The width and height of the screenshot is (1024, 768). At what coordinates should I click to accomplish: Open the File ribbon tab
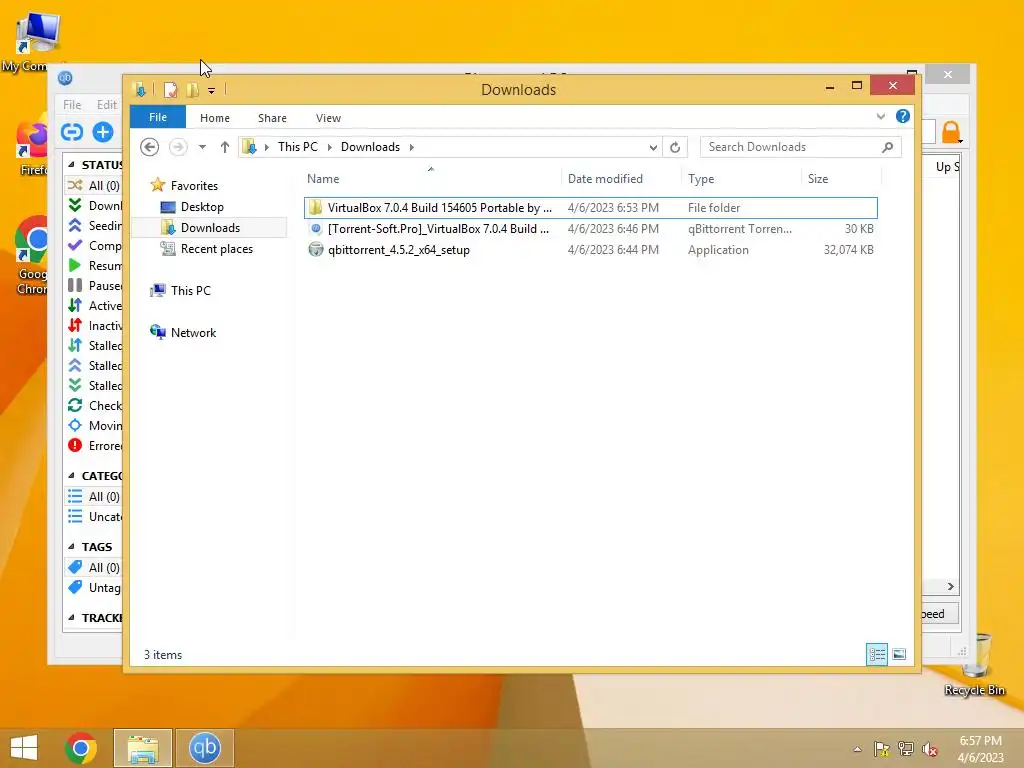point(158,117)
